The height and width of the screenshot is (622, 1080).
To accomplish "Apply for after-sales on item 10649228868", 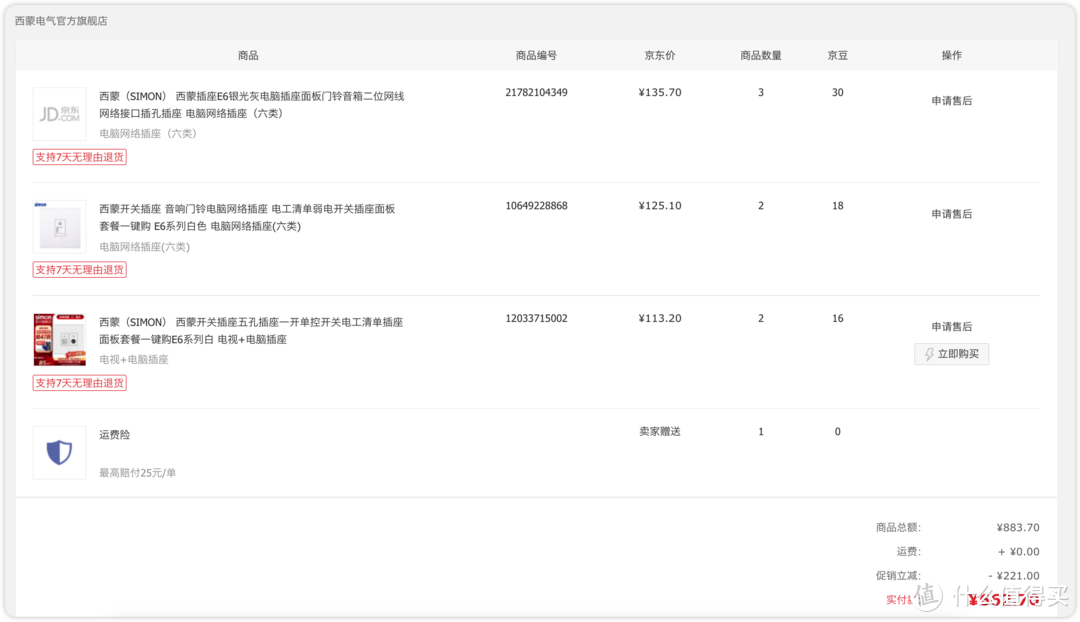I will (x=952, y=214).
